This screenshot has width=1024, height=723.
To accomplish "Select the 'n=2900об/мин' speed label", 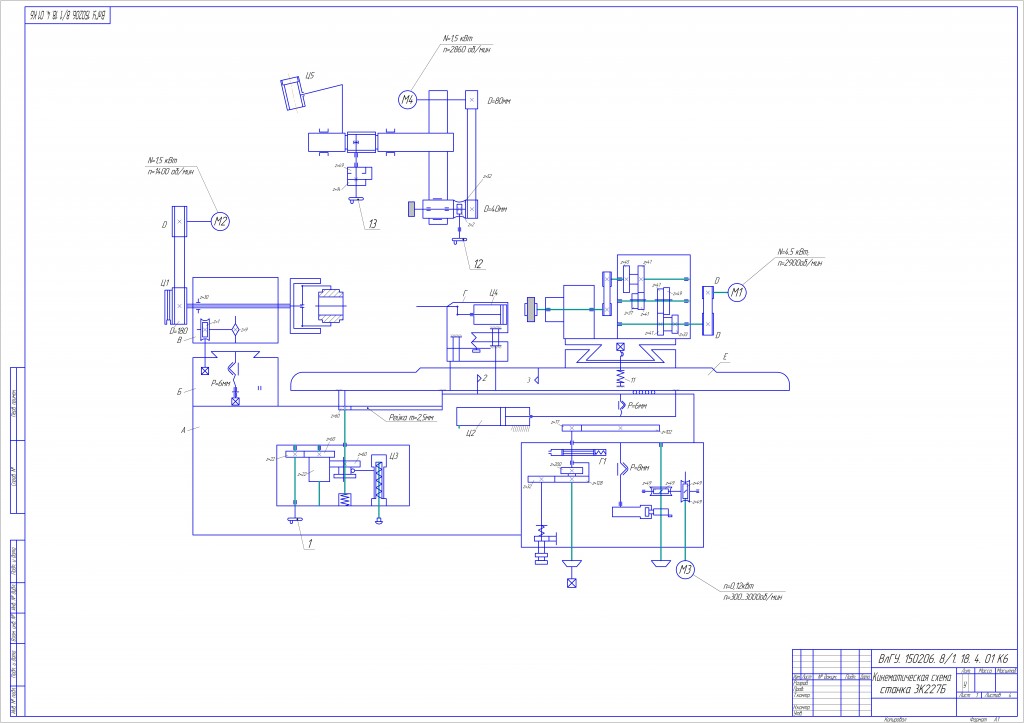I will 799,263.
